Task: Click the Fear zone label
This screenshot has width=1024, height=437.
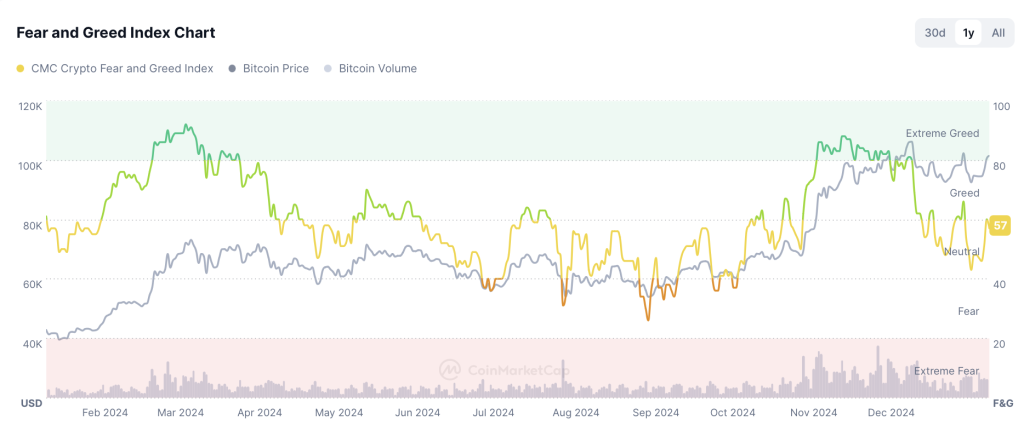Action: (968, 311)
